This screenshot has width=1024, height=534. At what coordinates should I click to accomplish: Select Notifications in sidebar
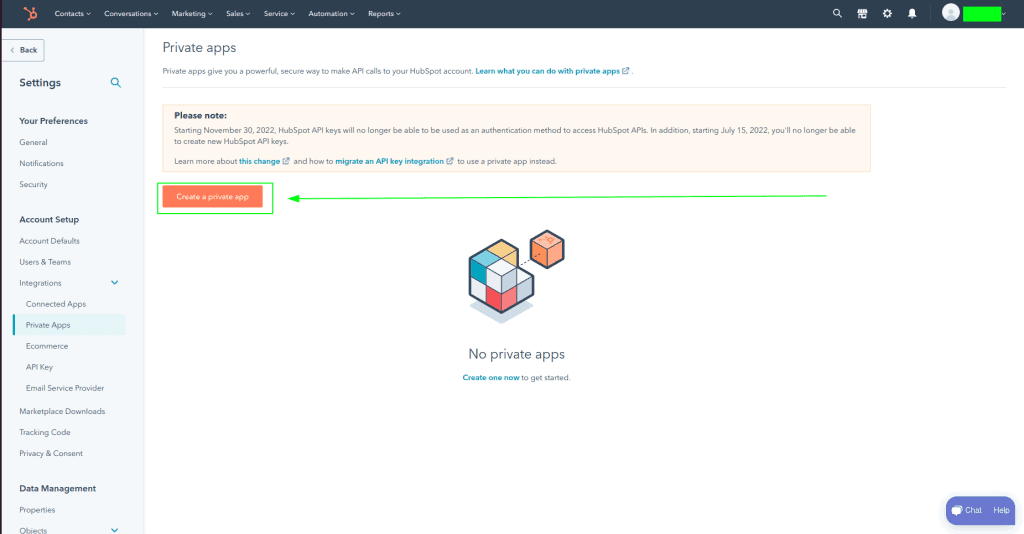coord(41,163)
